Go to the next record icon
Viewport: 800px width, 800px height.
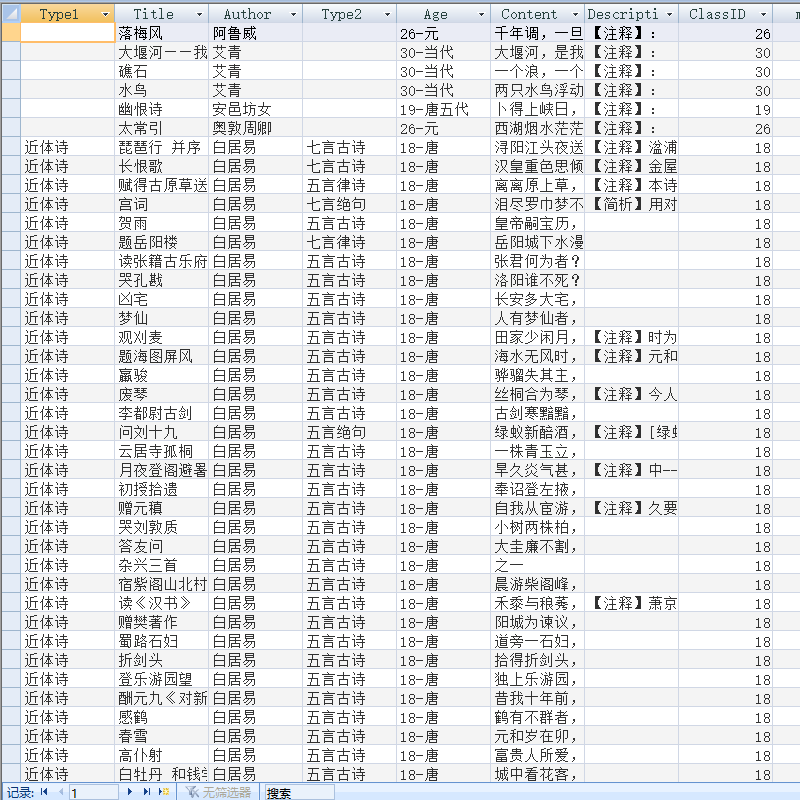tap(129, 791)
